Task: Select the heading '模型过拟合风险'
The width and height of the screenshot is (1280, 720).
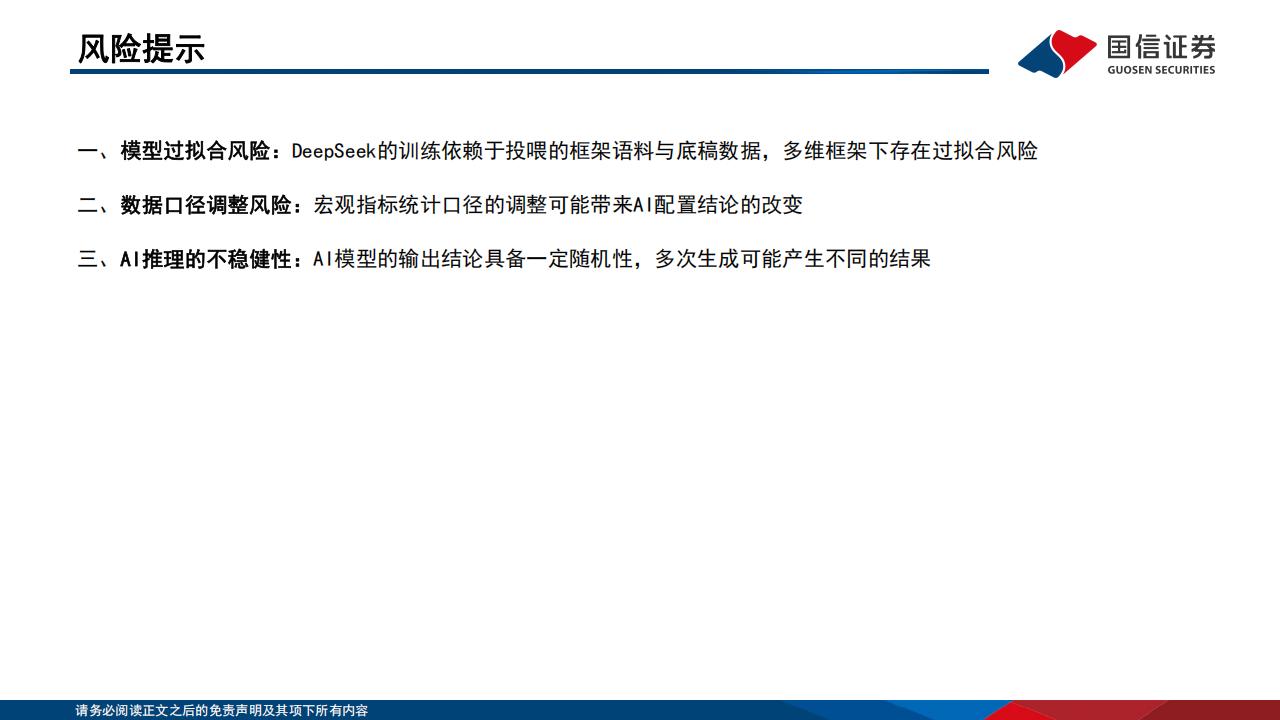Action: coord(195,151)
